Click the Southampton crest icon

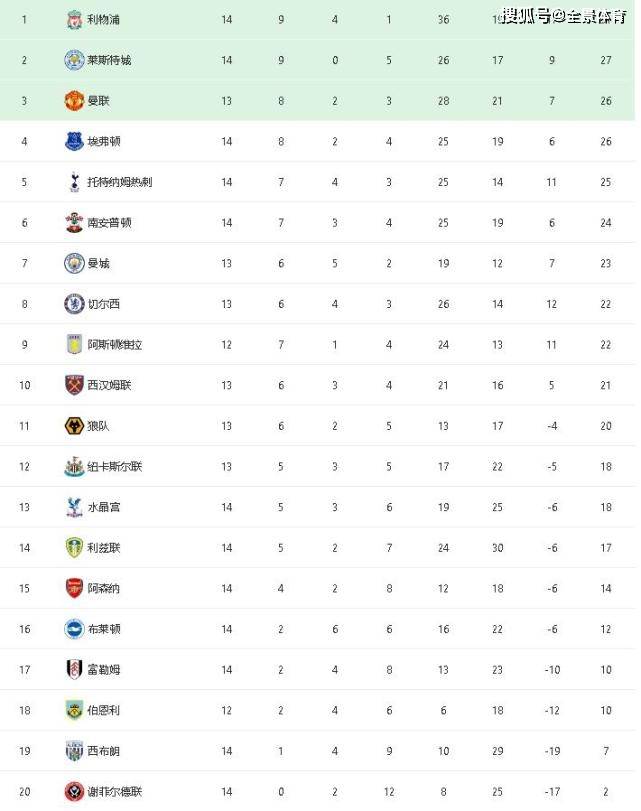click(x=74, y=222)
